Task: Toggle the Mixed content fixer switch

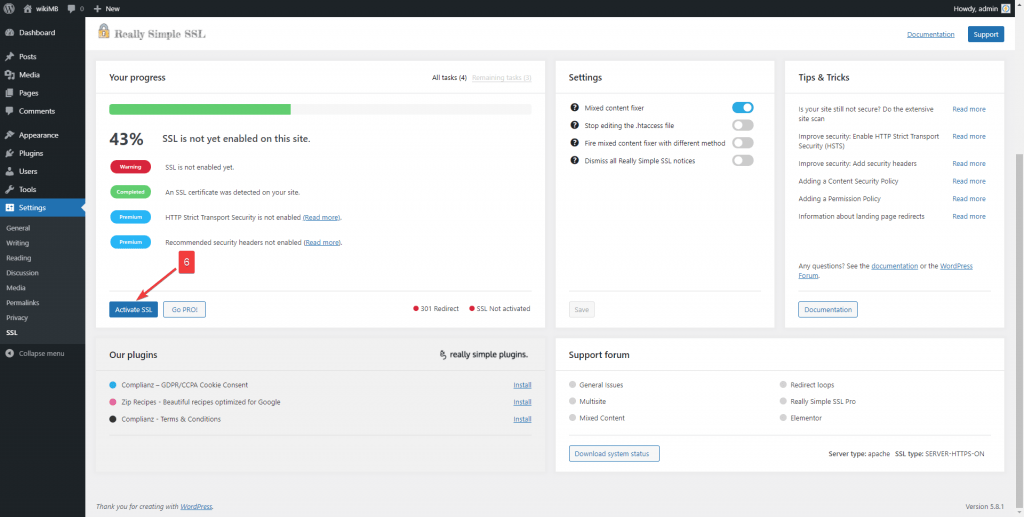Action: tap(743, 108)
